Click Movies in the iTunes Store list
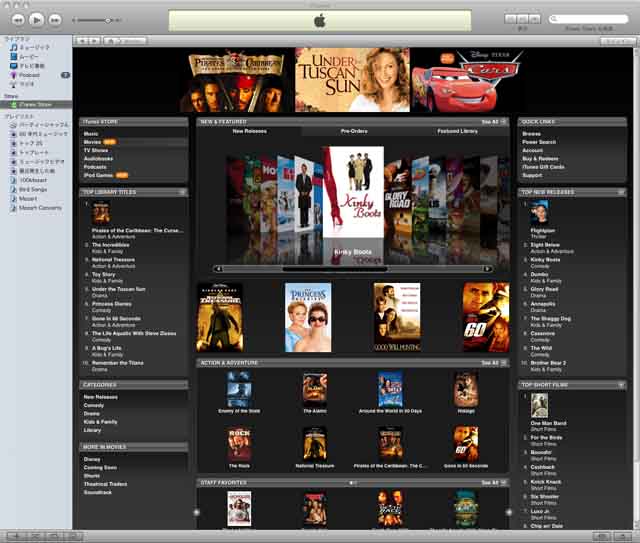The width and height of the screenshot is (640, 543). click(92, 142)
